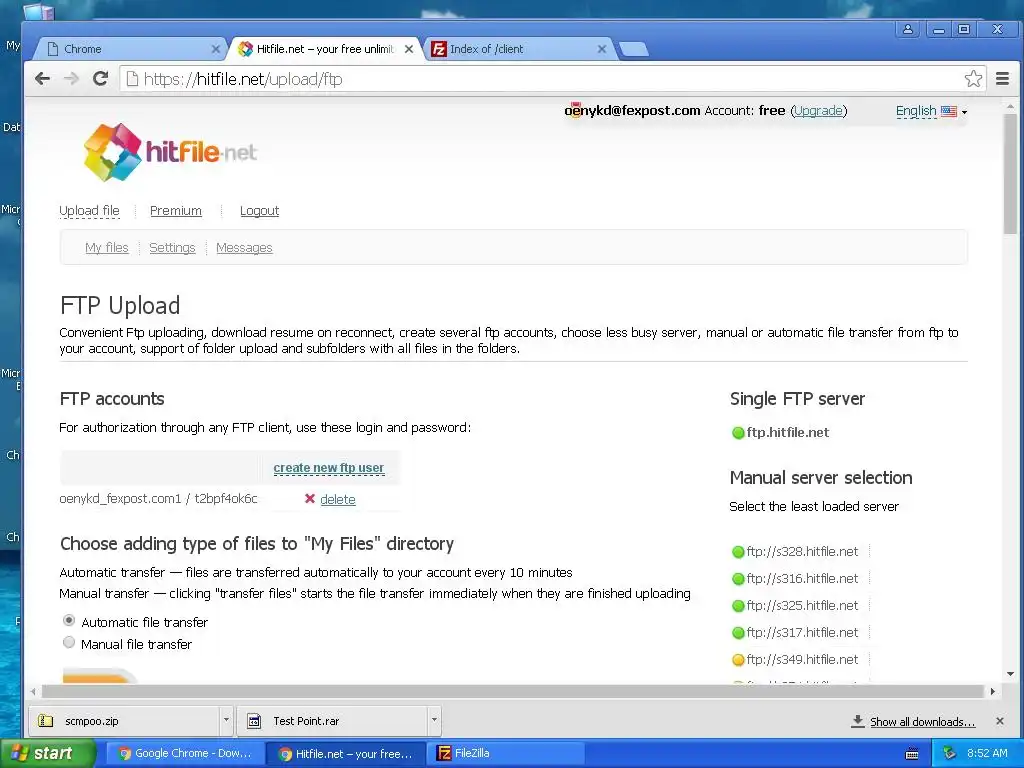Click the vertical scrollbar down arrow

(1010, 673)
